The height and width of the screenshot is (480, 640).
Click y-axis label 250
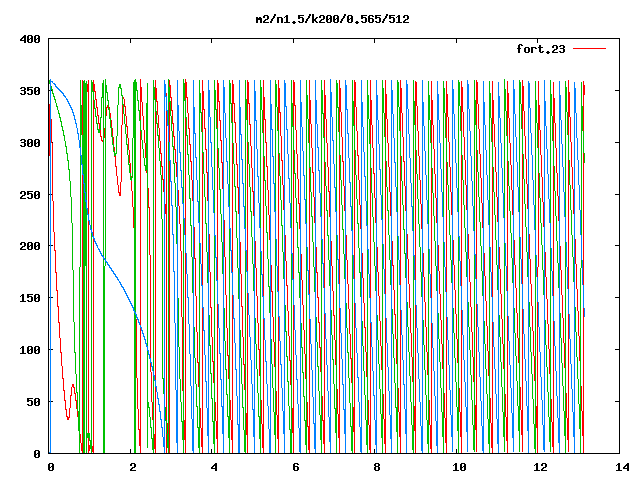(30, 195)
